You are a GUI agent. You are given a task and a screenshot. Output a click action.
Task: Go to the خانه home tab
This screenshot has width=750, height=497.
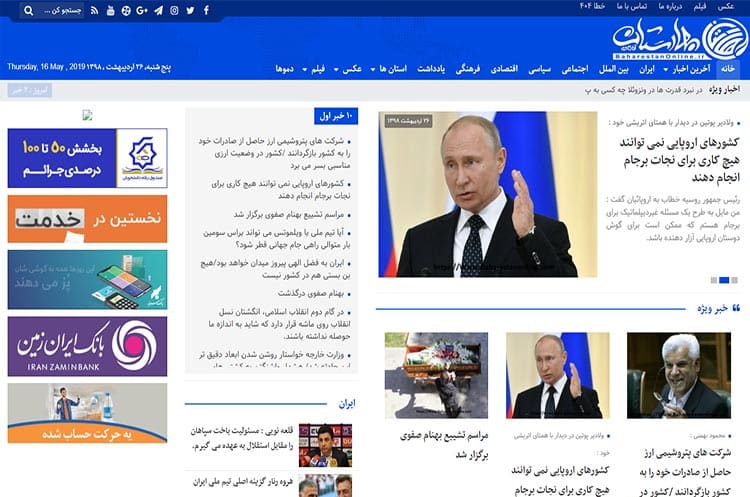click(728, 69)
